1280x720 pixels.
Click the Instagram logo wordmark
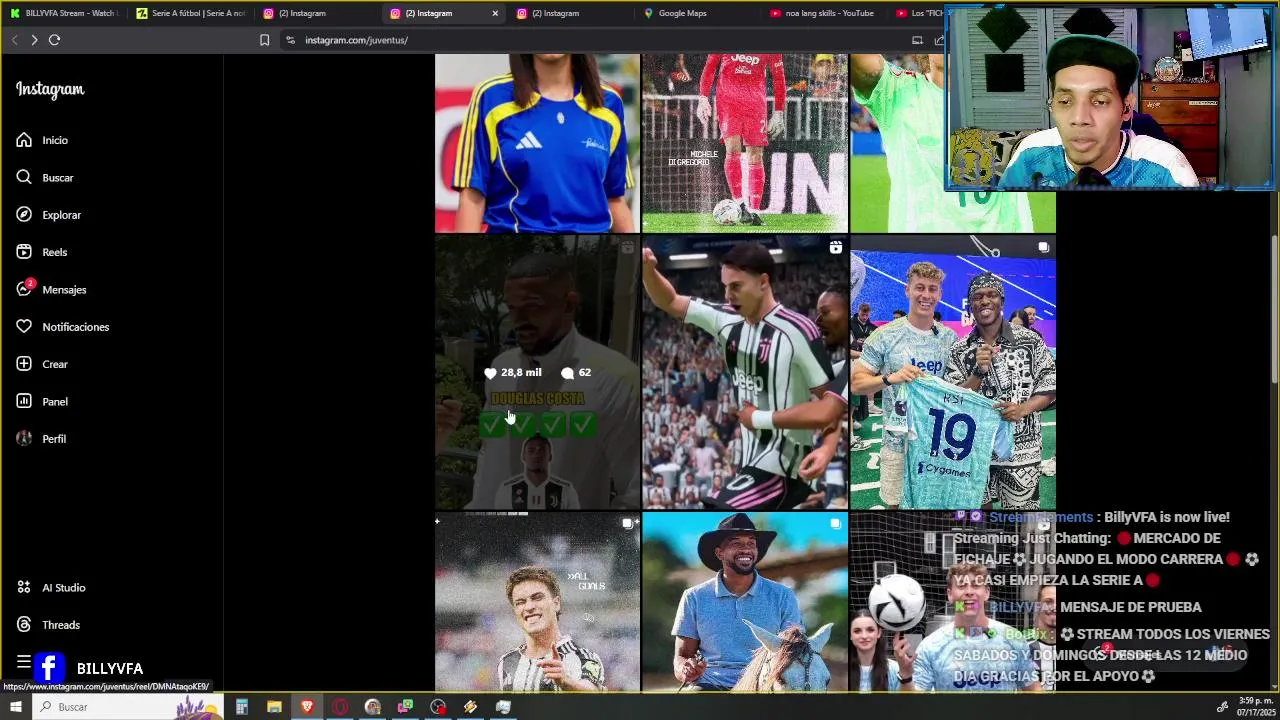point(50,89)
